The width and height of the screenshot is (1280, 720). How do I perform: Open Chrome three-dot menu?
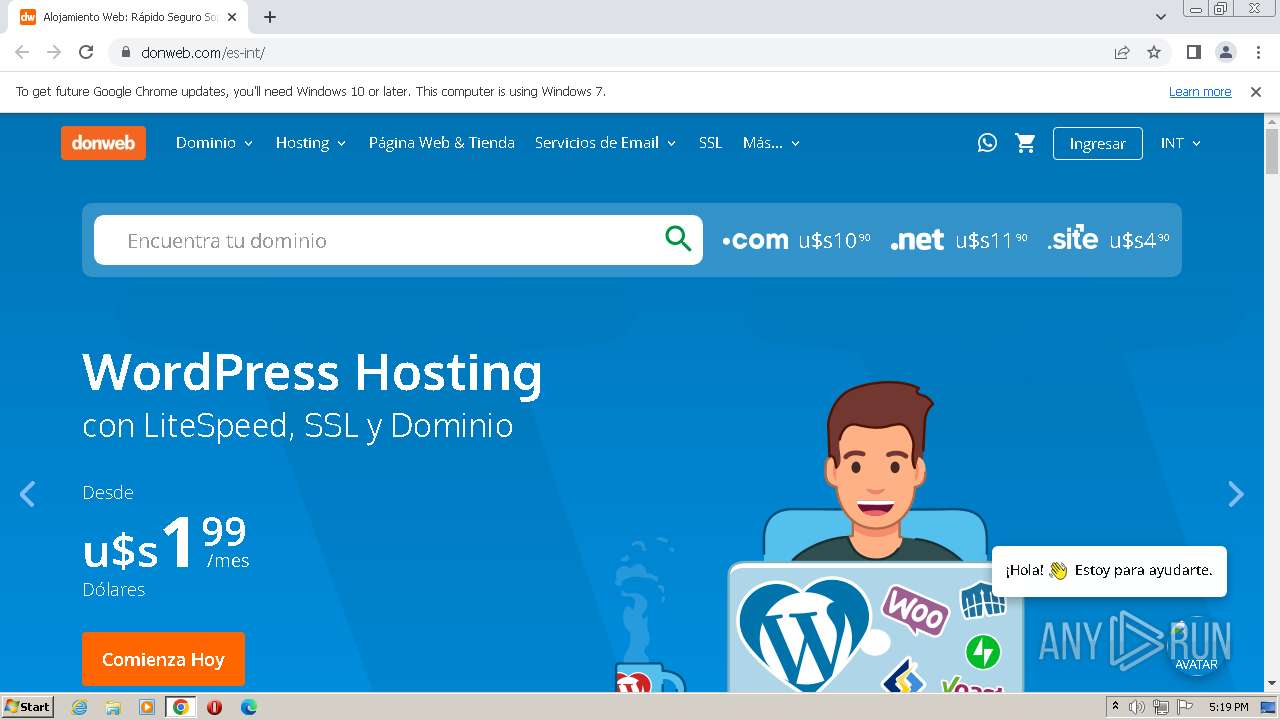click(x=1258, y=53)
